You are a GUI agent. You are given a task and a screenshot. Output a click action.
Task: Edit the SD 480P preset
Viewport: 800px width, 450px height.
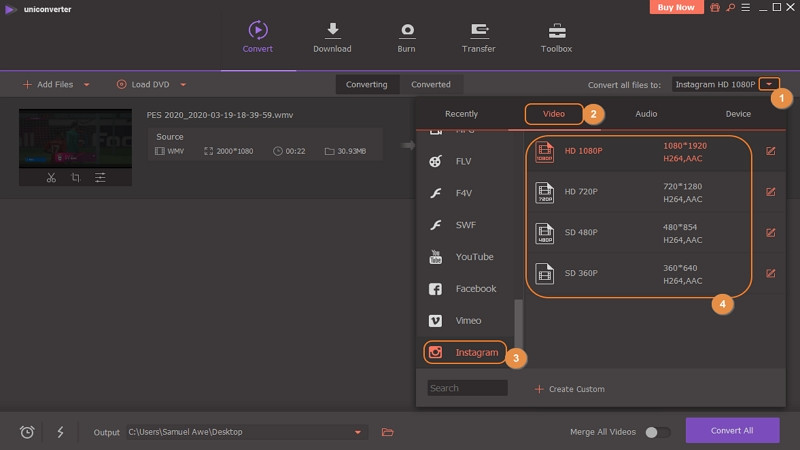coord(770,233)
